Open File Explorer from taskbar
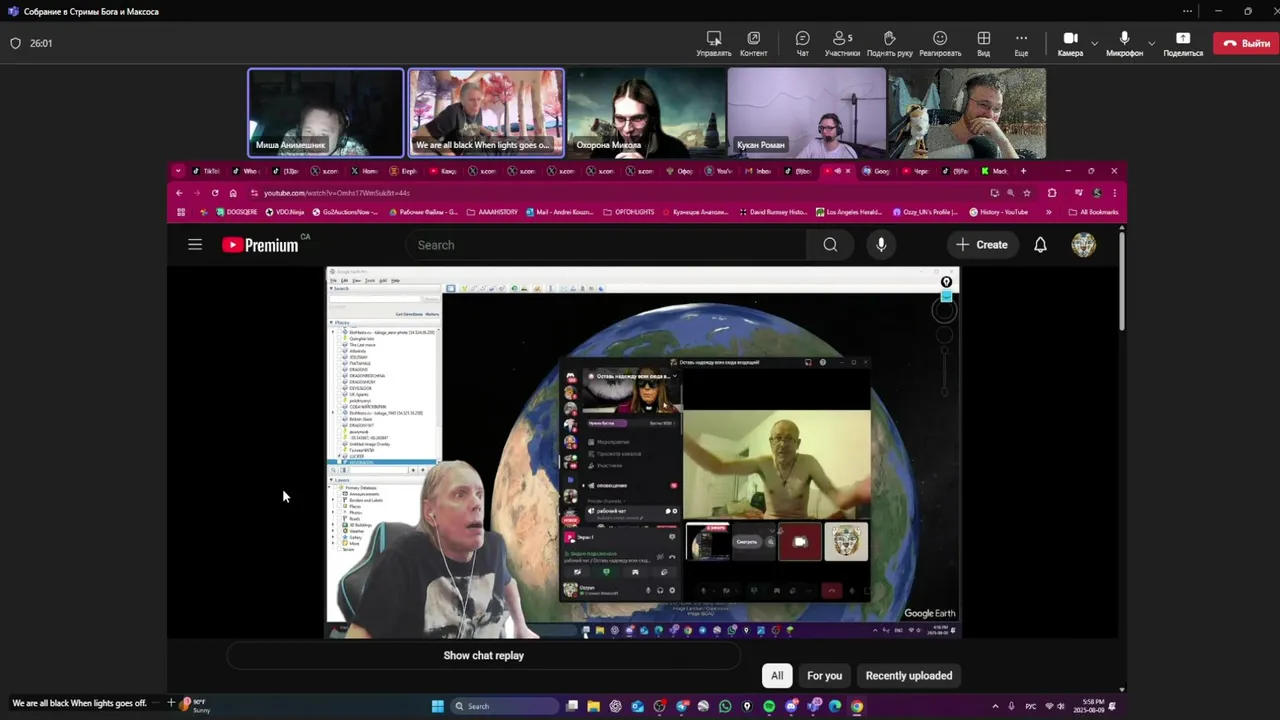Viewport: 1280px width, 720px height. 593,706
